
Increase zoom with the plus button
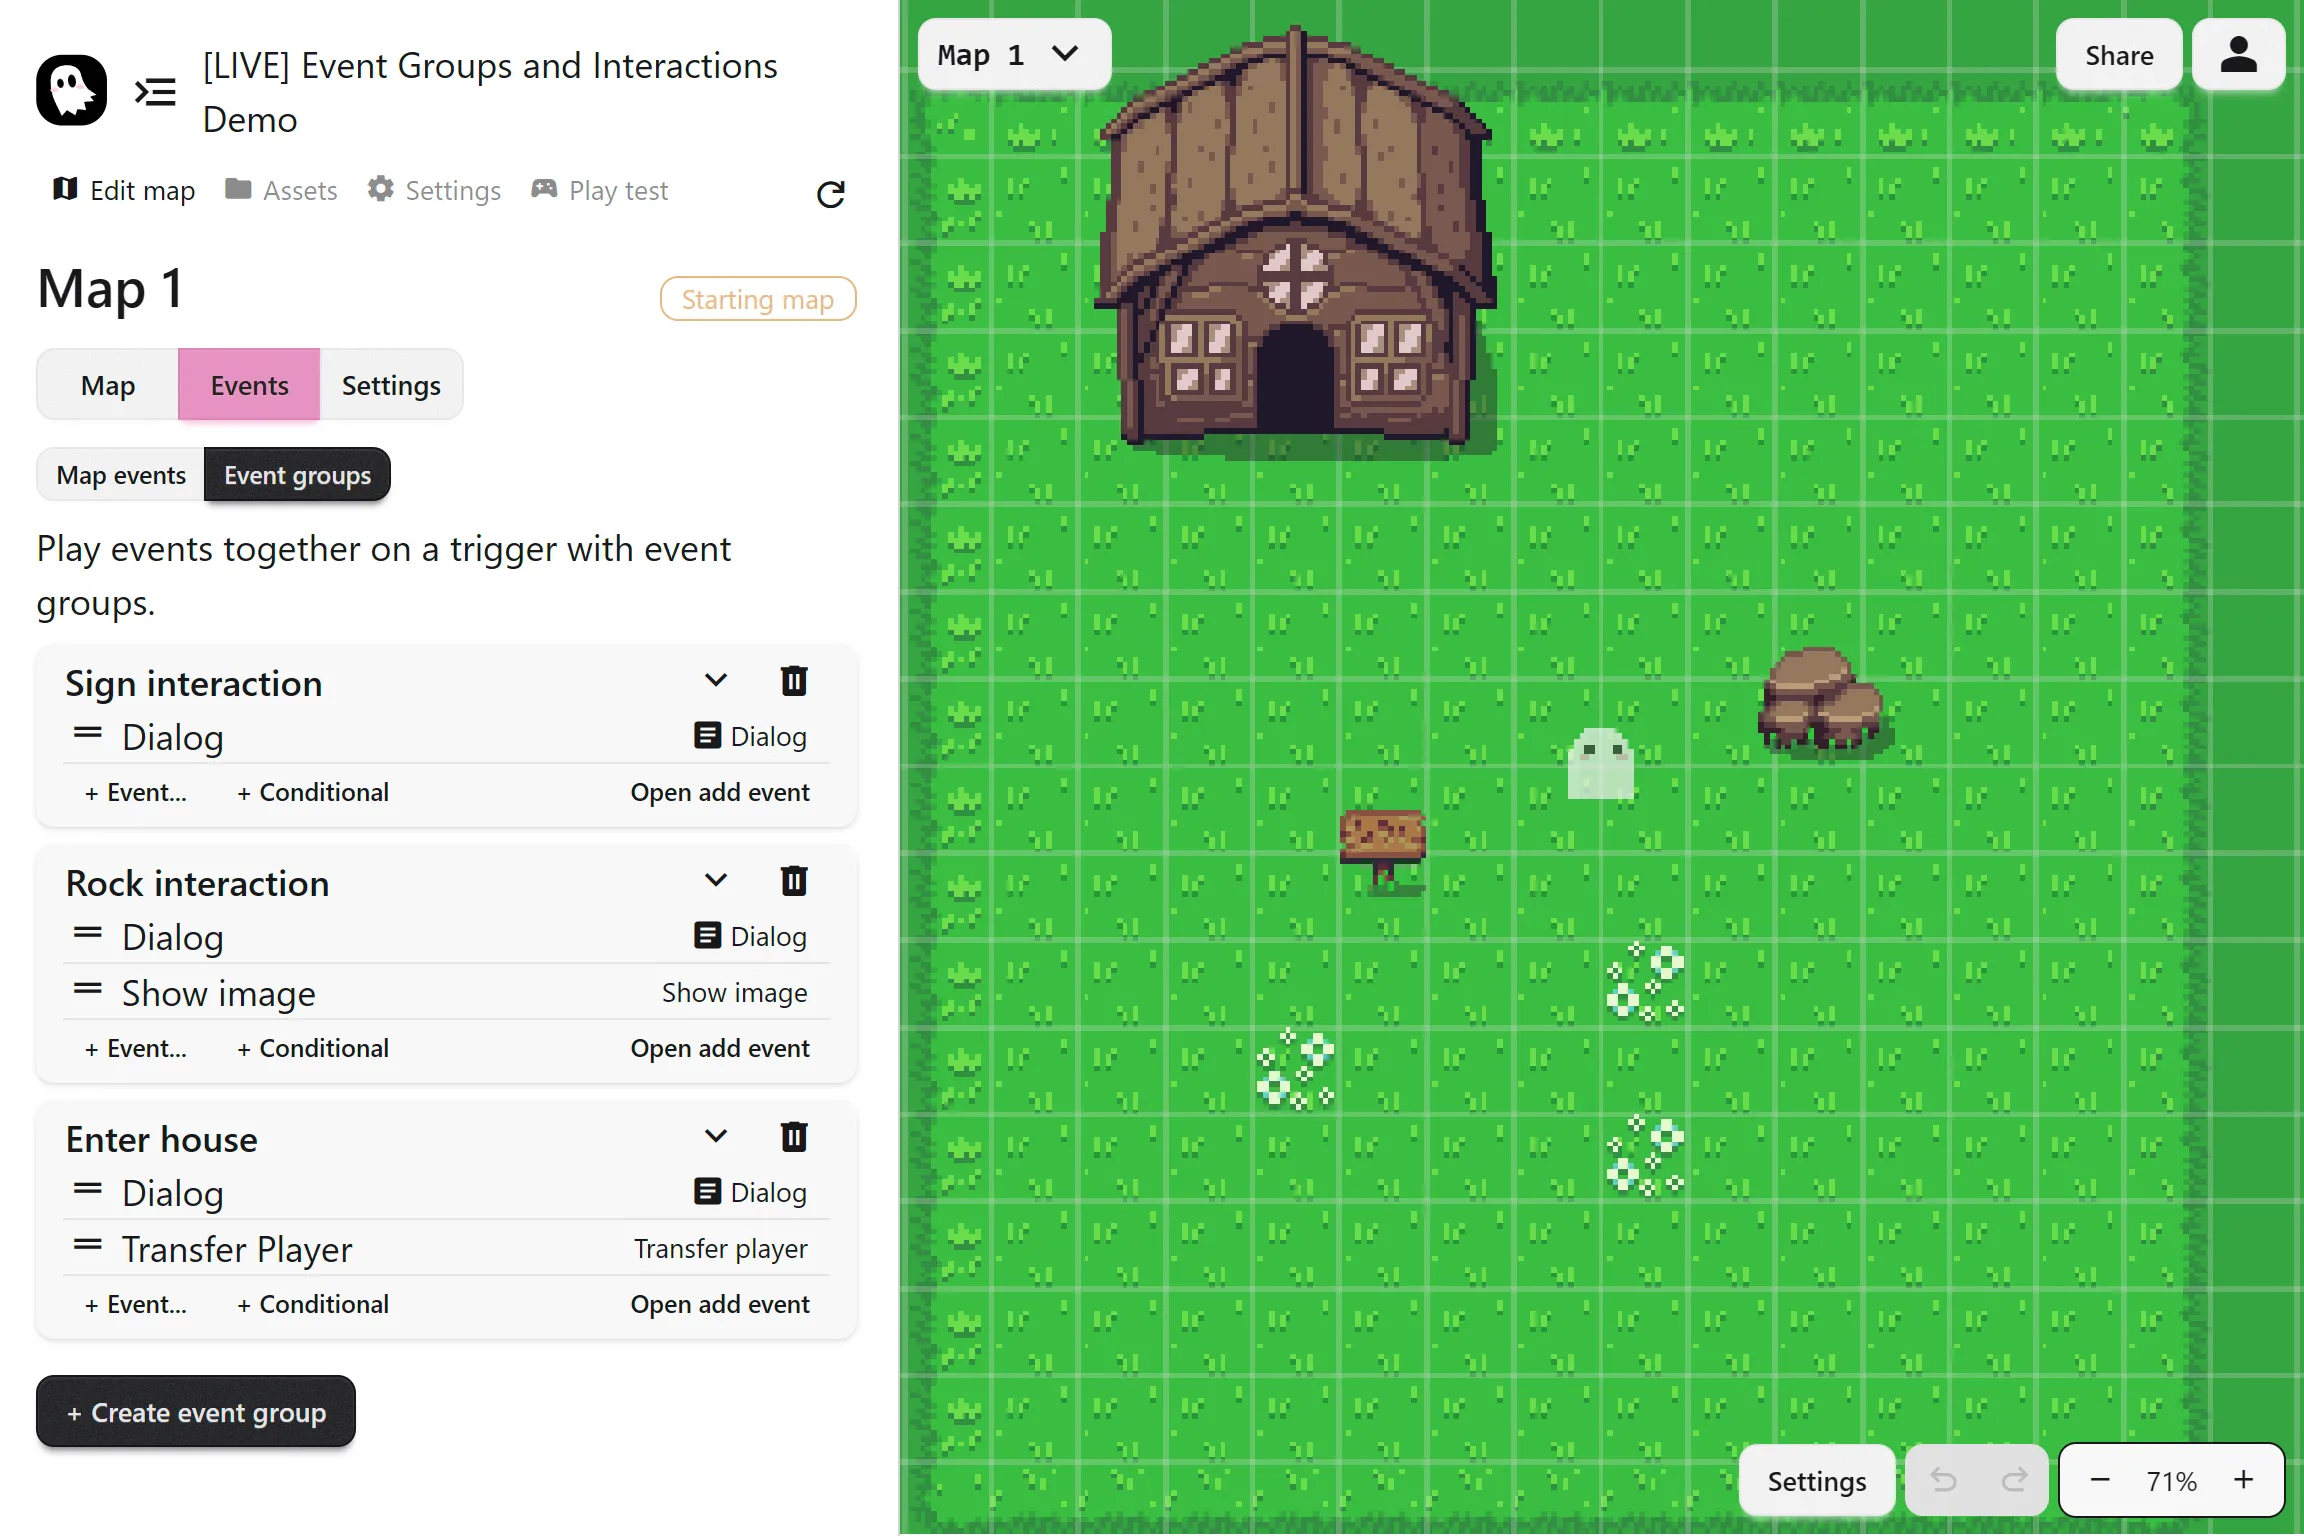pos(2244,1480)
